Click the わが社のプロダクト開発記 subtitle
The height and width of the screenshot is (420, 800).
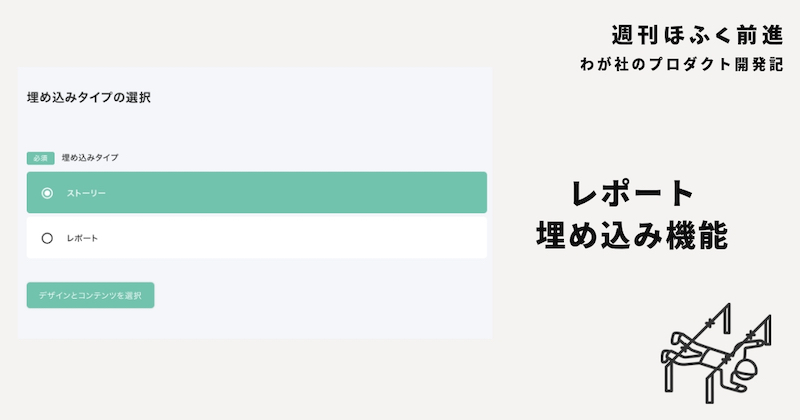point(682,64)
